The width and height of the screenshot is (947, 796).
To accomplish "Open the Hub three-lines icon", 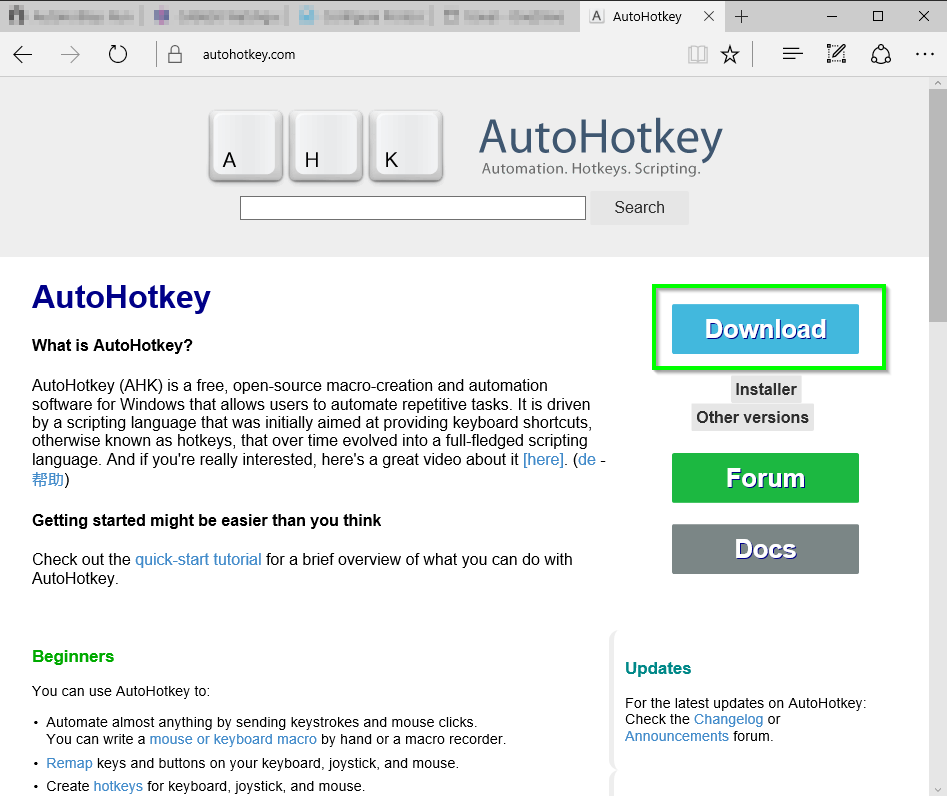I will pyautogui.click(x=792, y=54).
